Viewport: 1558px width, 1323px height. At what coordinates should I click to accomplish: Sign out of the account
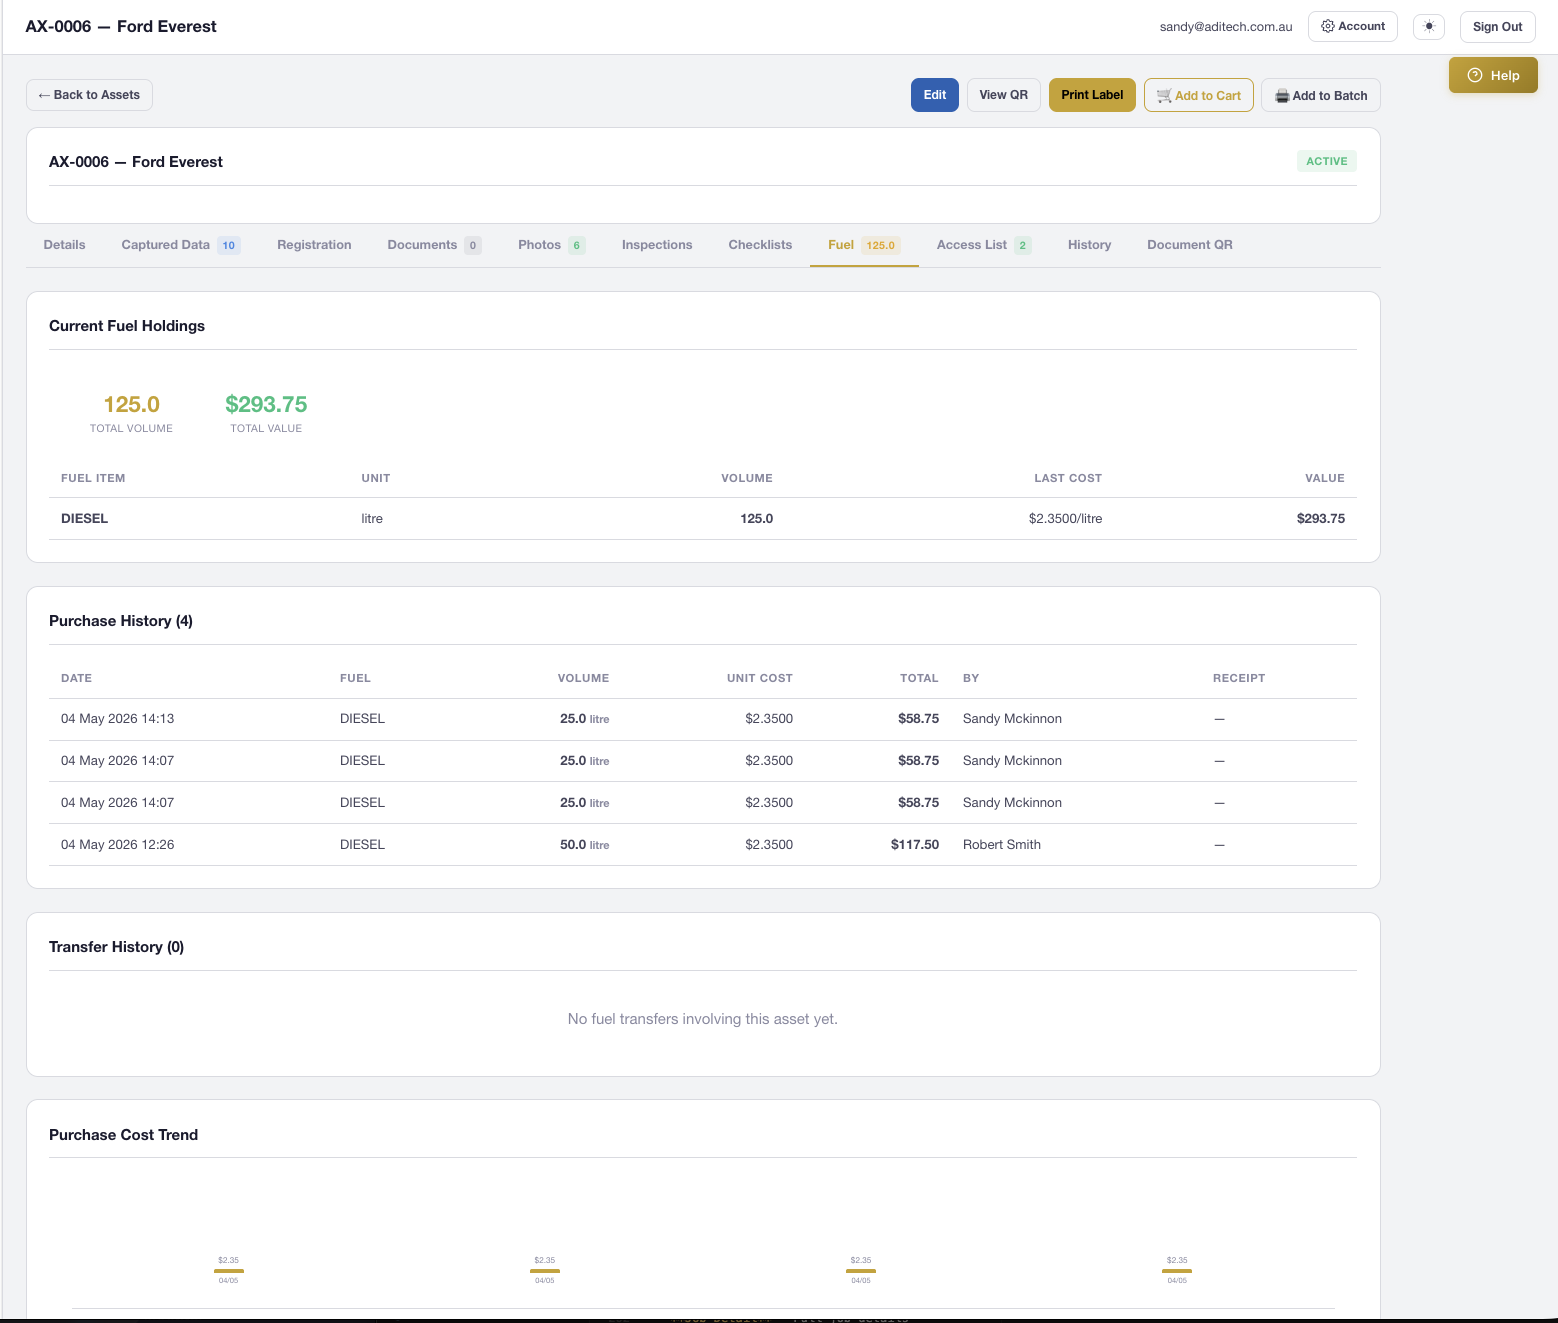(x=1497, y=27)
